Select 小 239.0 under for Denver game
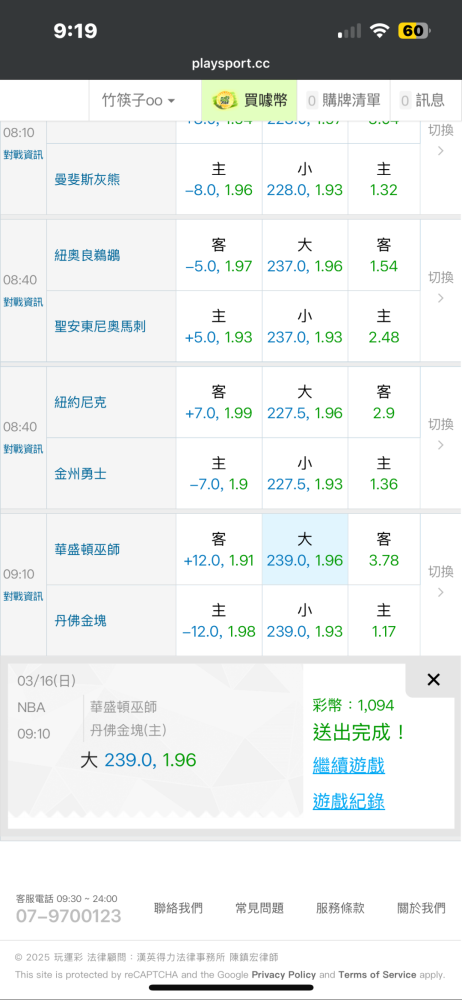Image resolution: width=462 pixels, height=1000 pixels. [305, 621]
